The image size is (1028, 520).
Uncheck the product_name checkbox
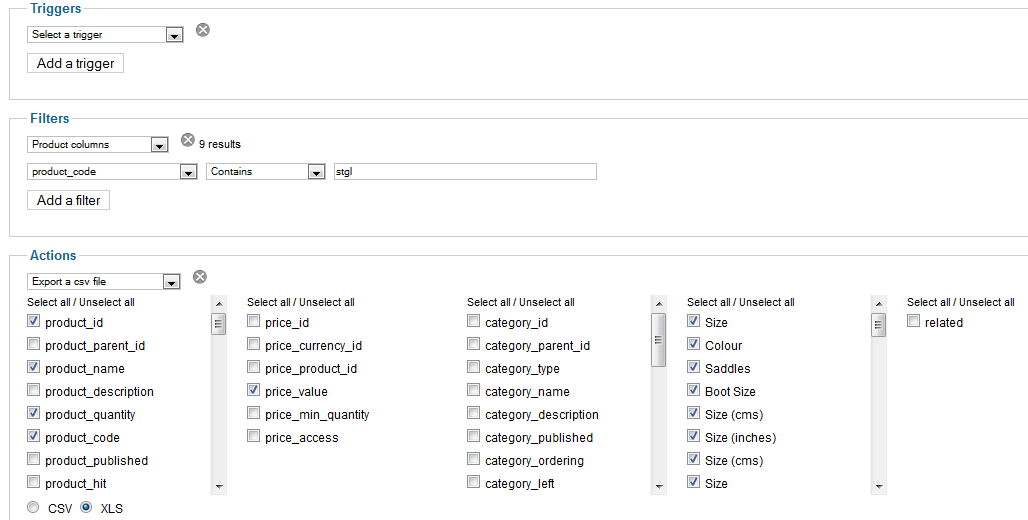point(33,367)
